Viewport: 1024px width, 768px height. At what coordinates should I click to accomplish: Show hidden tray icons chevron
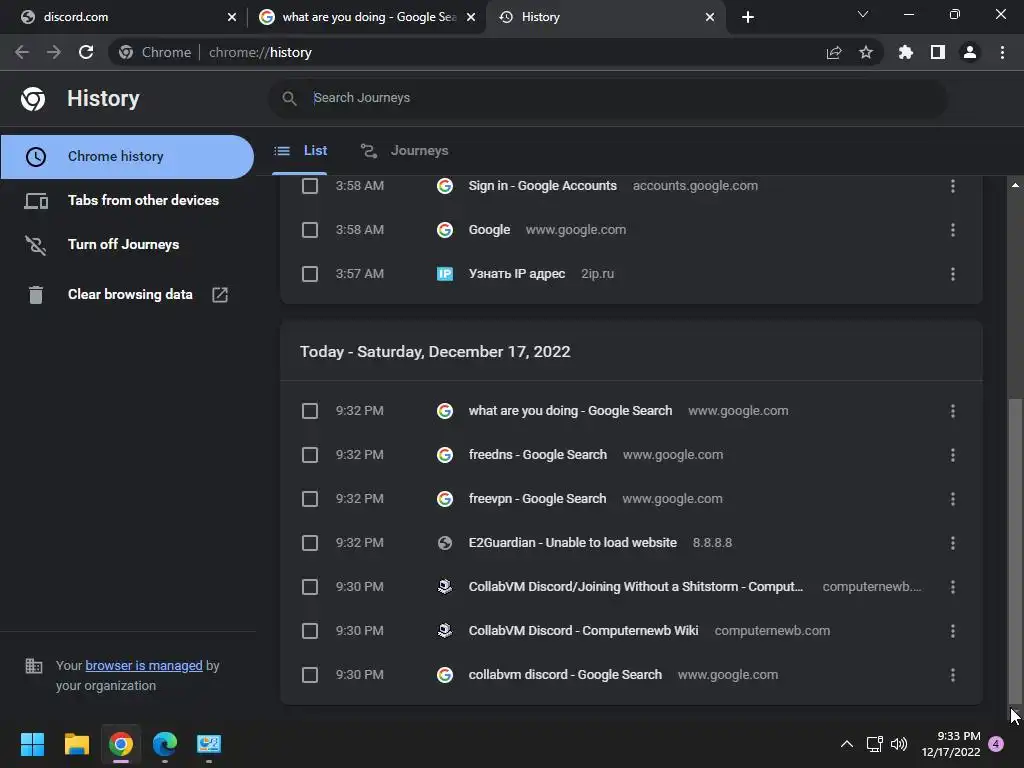tap(846, 744)
